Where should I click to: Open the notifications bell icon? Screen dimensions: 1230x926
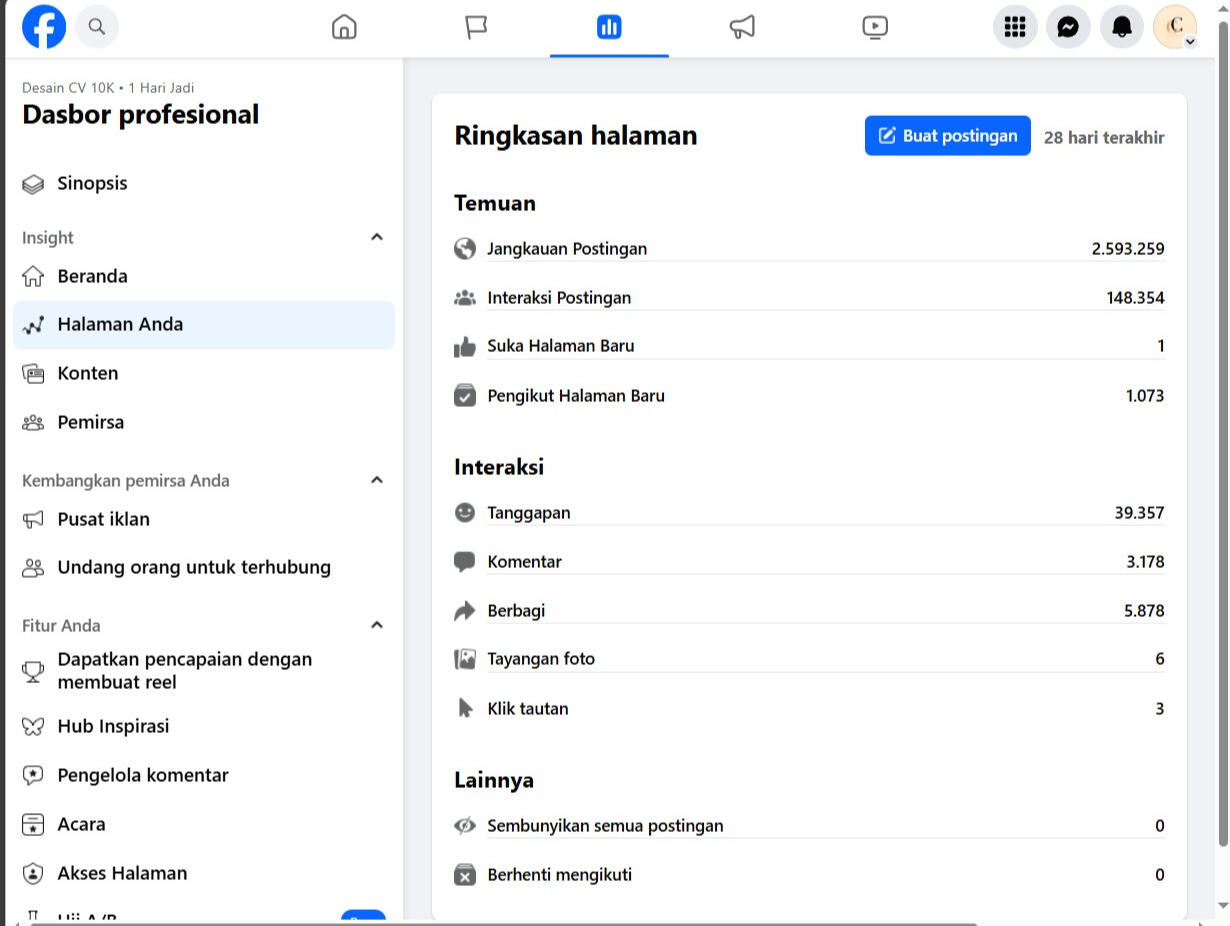point(1122,27)
